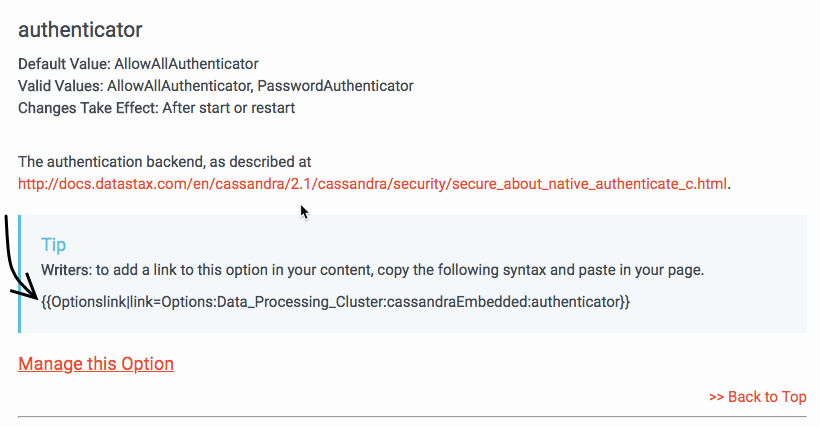
Task: Click the horizontal divider line below links
Action: click(412, 416)
